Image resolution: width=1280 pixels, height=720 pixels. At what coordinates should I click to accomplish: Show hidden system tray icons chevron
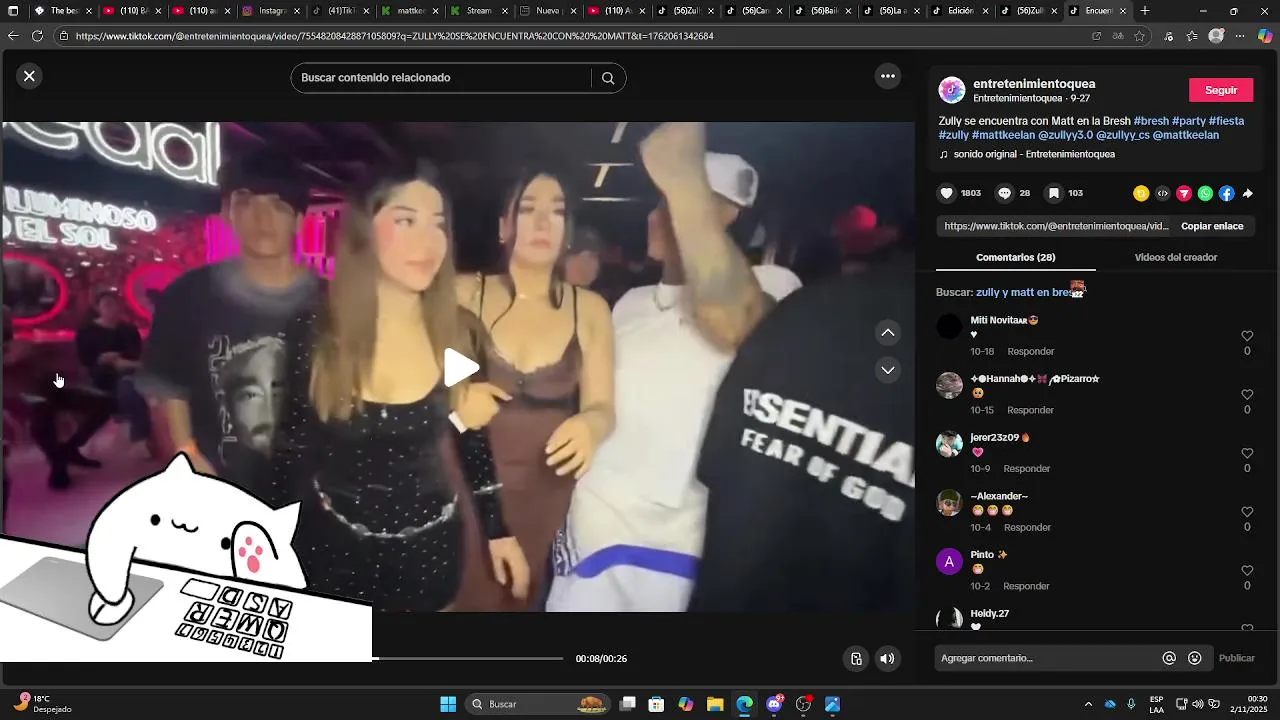click(1088, 704)
